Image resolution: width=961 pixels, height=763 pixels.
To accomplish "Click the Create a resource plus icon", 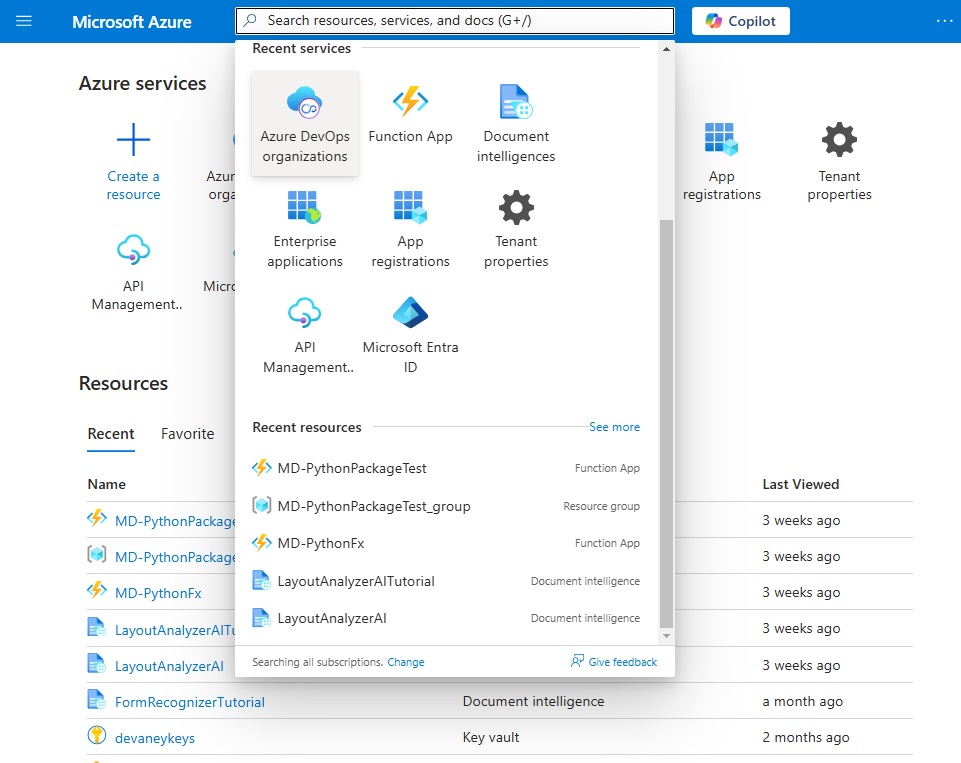I will coord(133,140).
